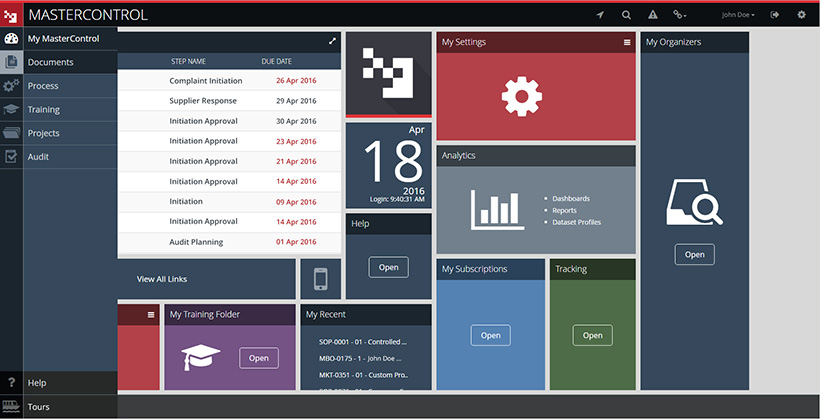Open search with the magnifier icon
The image size is (820, 419).
point(626,15)
